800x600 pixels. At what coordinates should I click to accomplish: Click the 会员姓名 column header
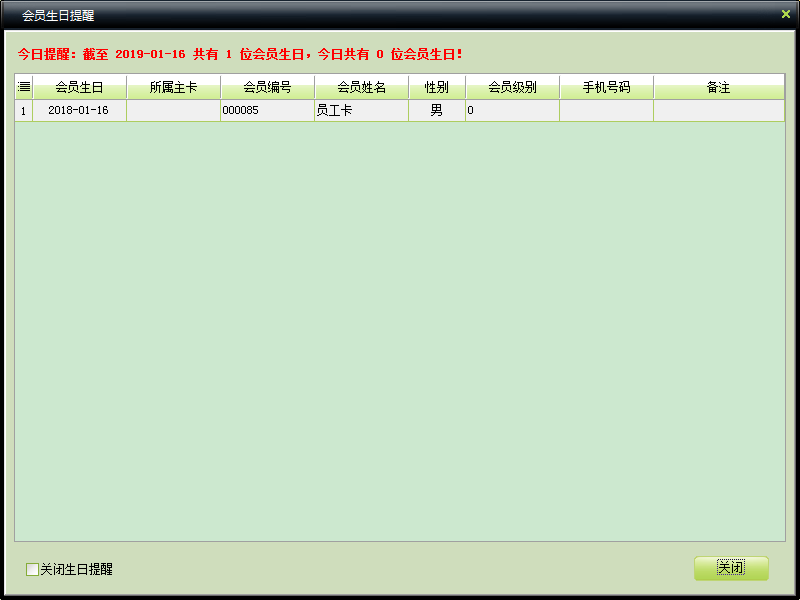click(x=361, y=87)
